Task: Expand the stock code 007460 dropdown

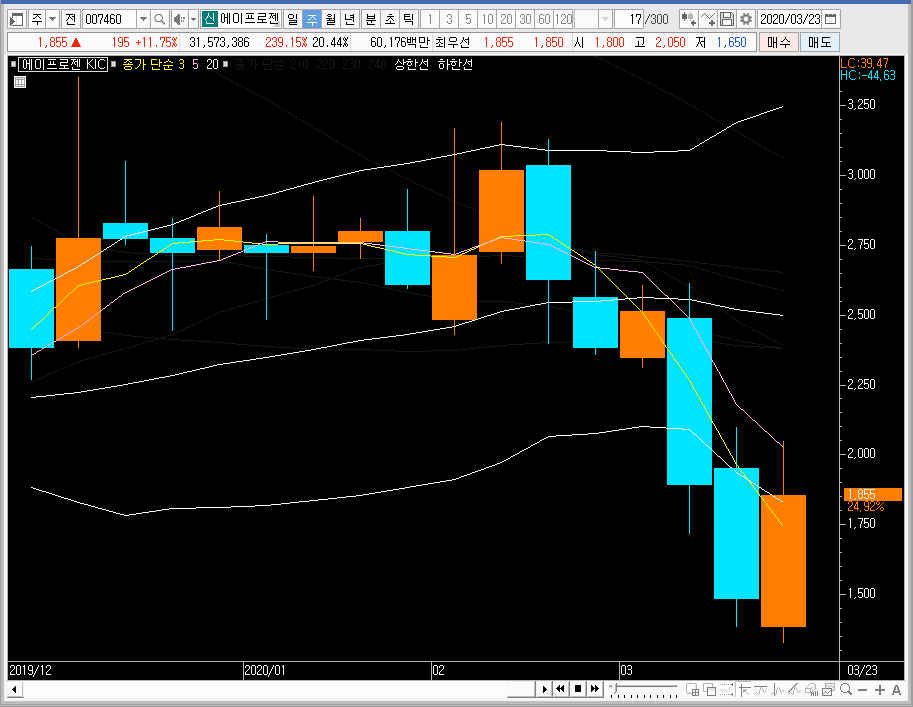Action: 143,19
